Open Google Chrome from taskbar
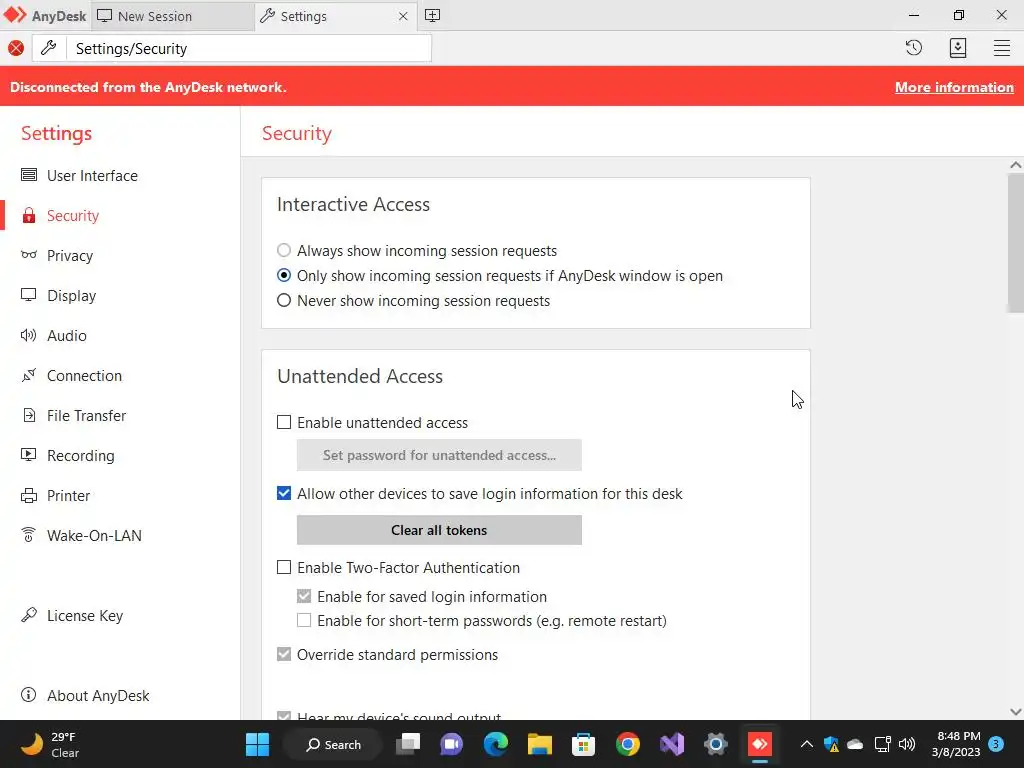This screenshot has height=768, width=1024. 628,744
